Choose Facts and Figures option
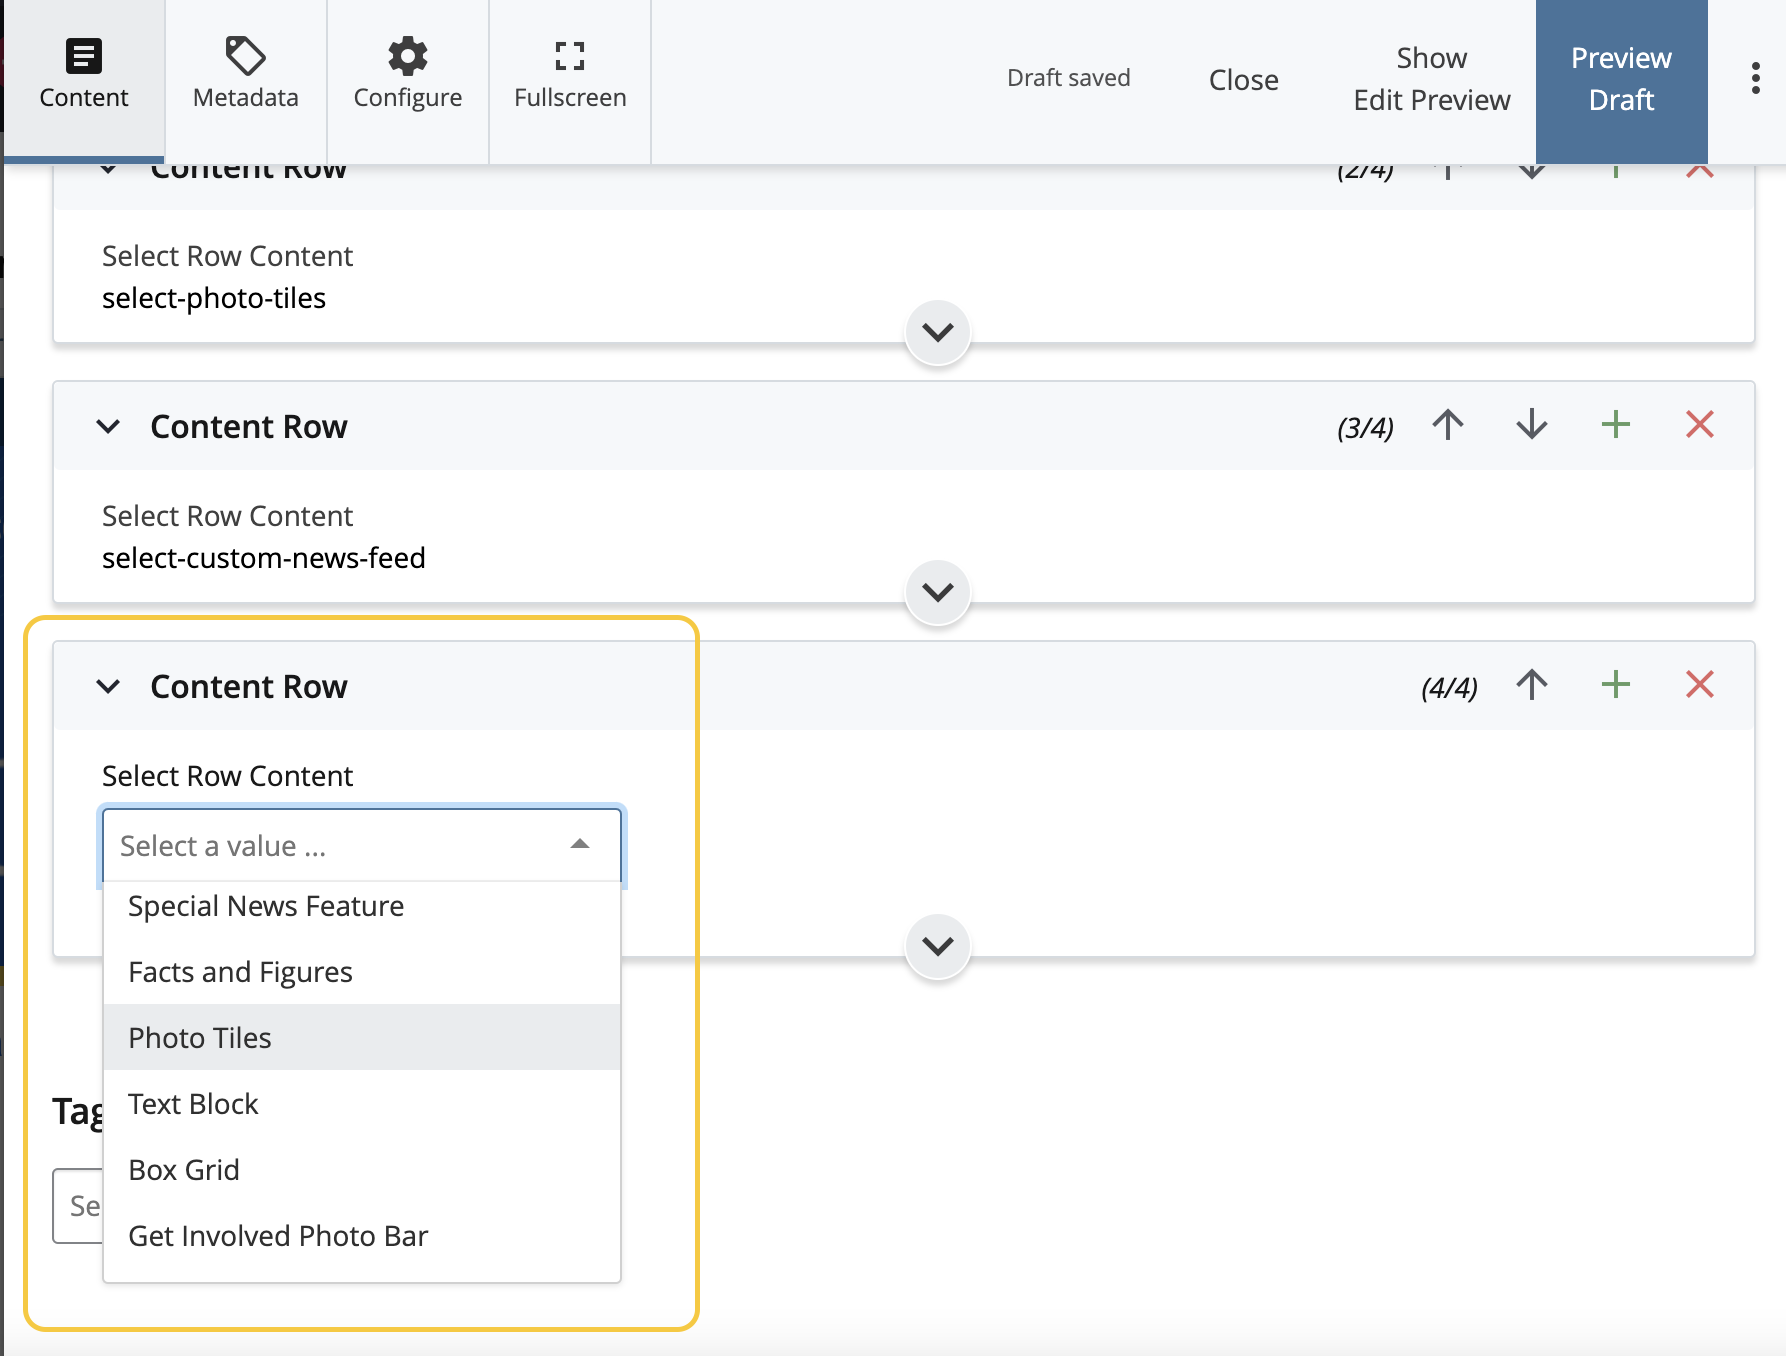 click(x=362, y=972)
